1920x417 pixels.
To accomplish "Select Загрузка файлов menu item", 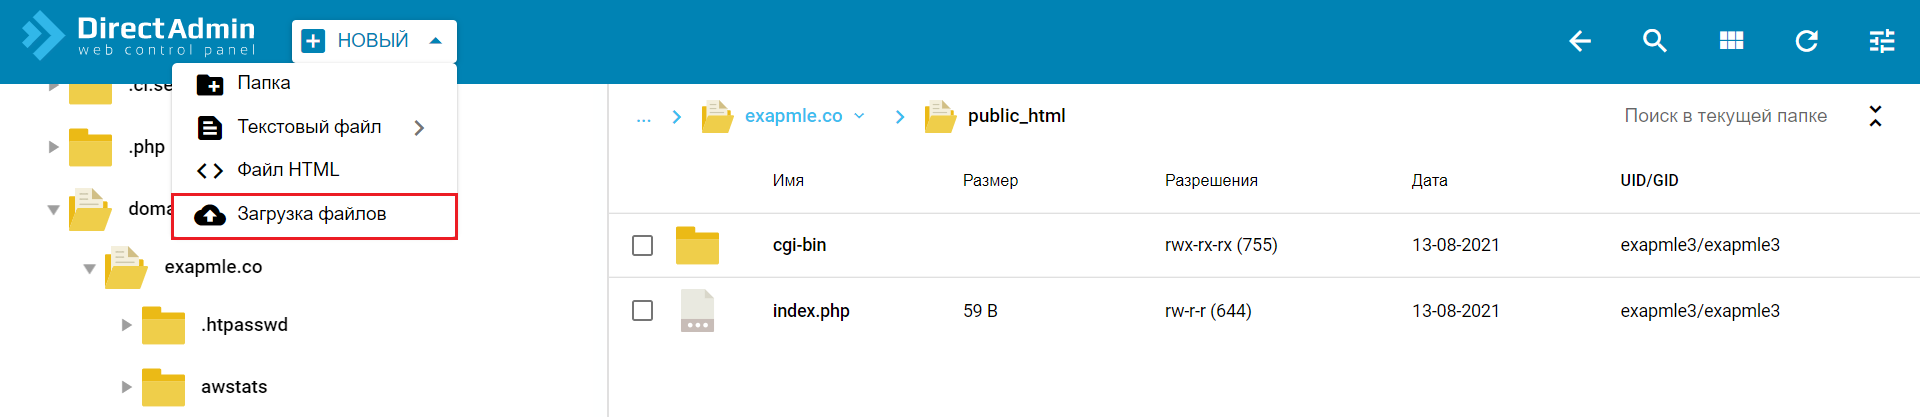I will (x=313, y=215).
